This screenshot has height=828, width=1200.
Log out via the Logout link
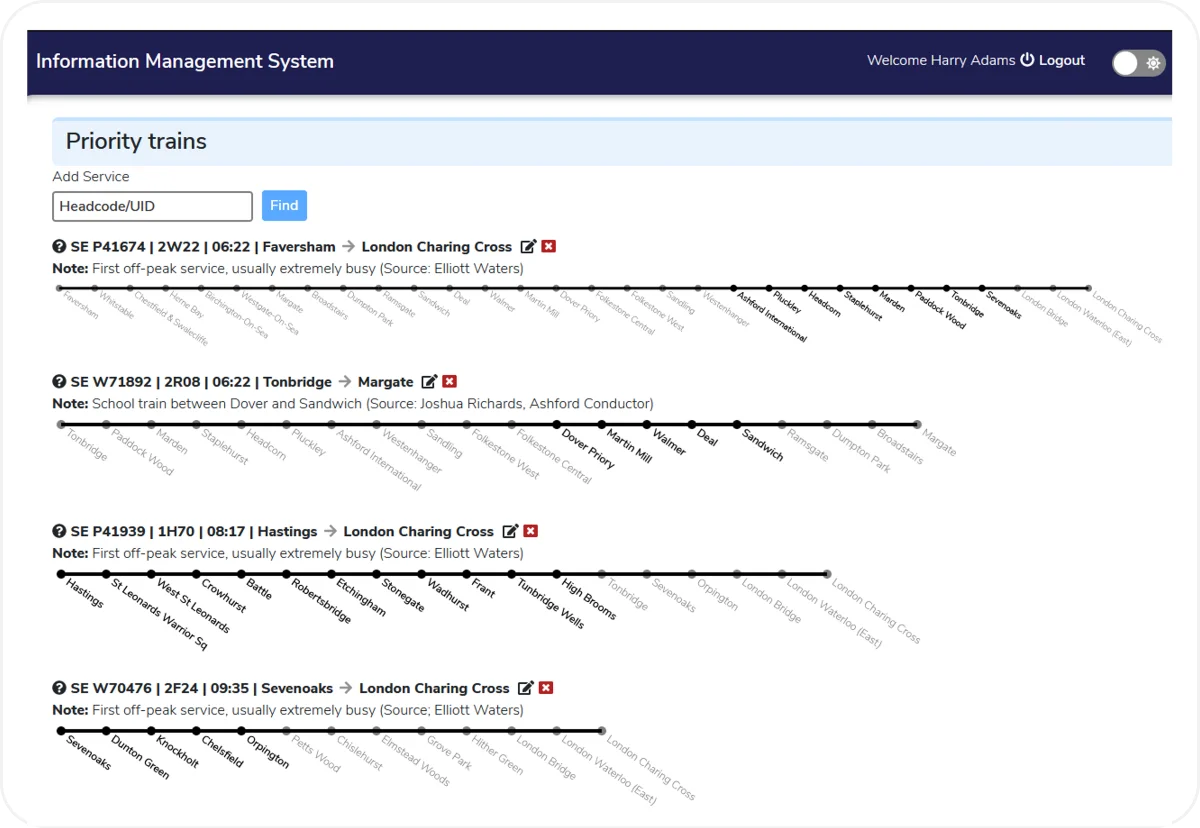pos(1053,61)
